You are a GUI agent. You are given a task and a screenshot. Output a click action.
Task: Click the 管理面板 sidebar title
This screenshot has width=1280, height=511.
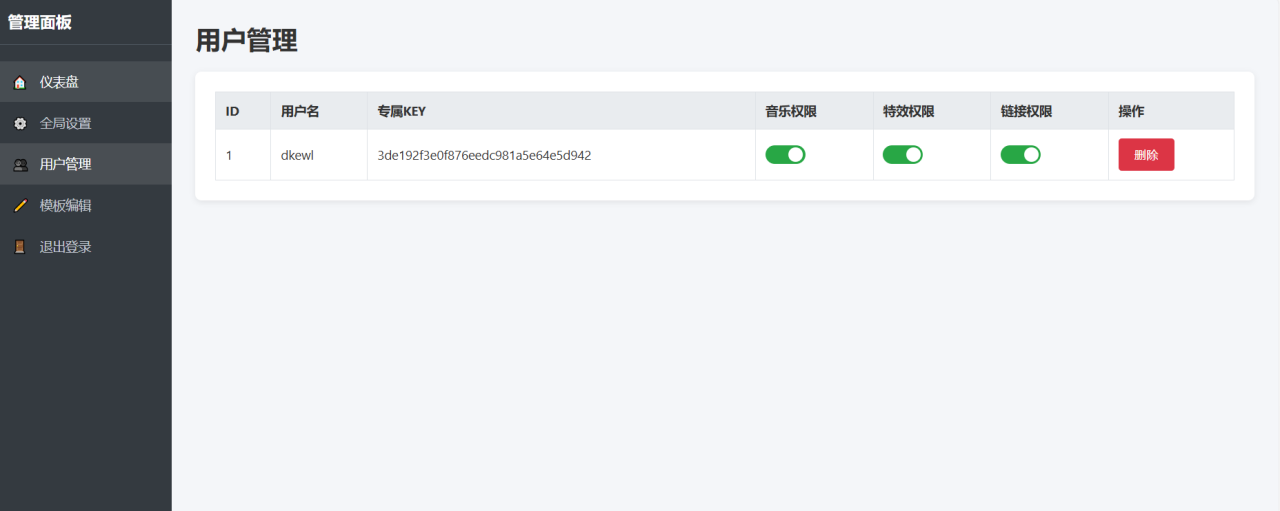point(40,22)
